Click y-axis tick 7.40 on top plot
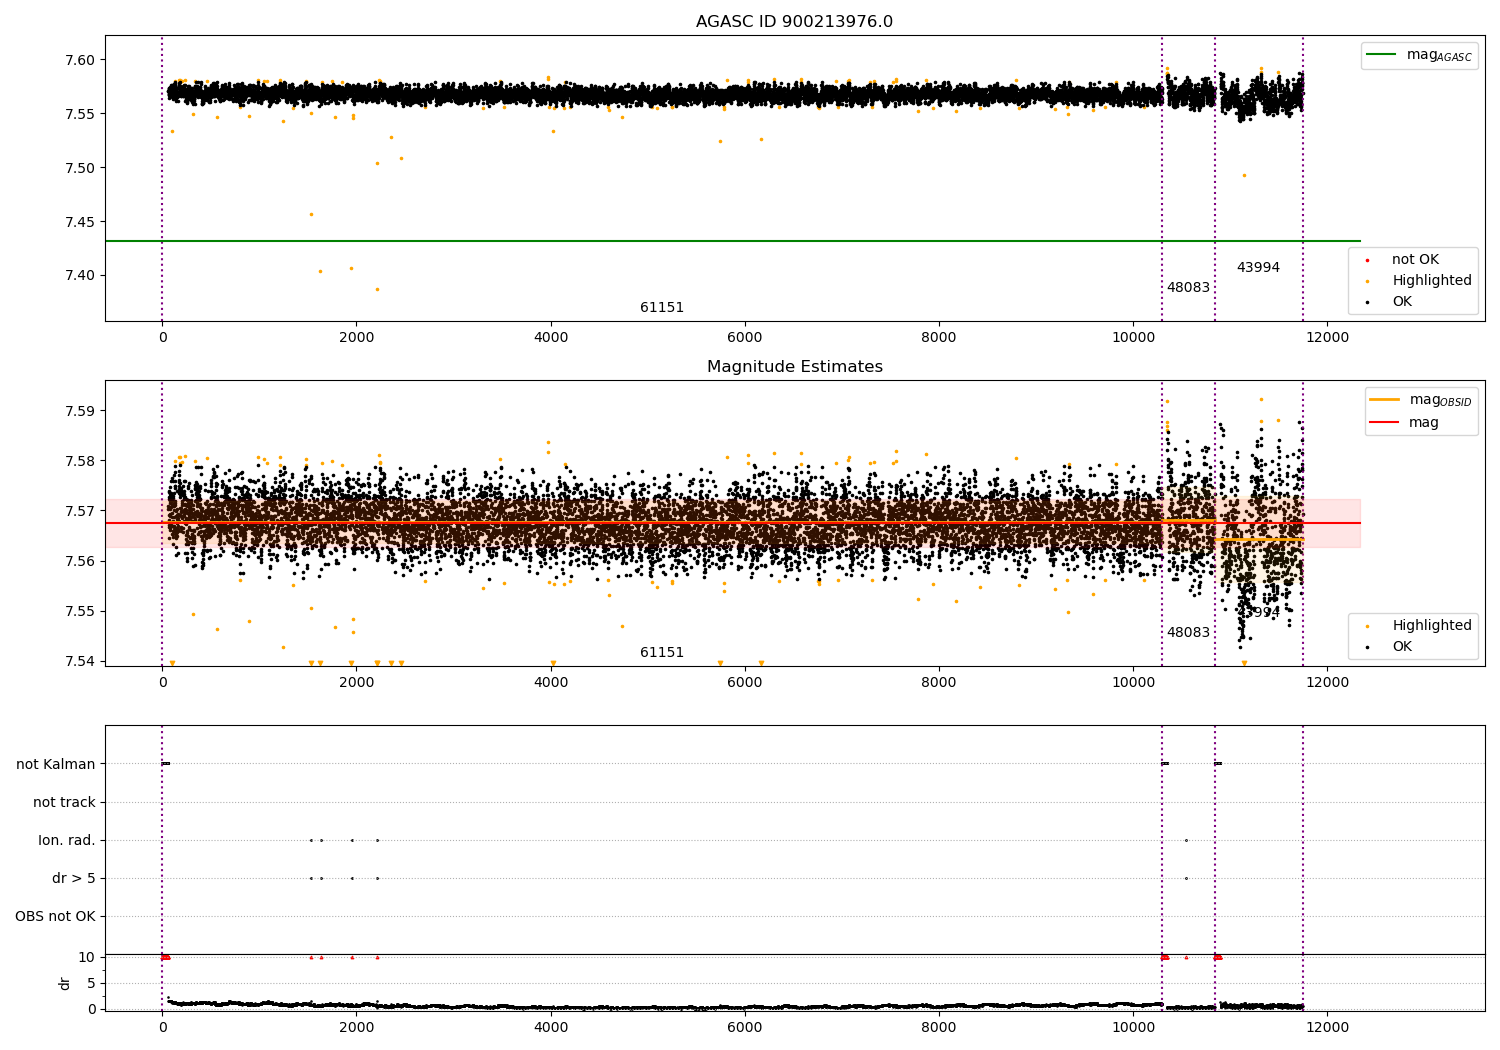This screenshot has width=1500, height=1050. tap(80, 276)
